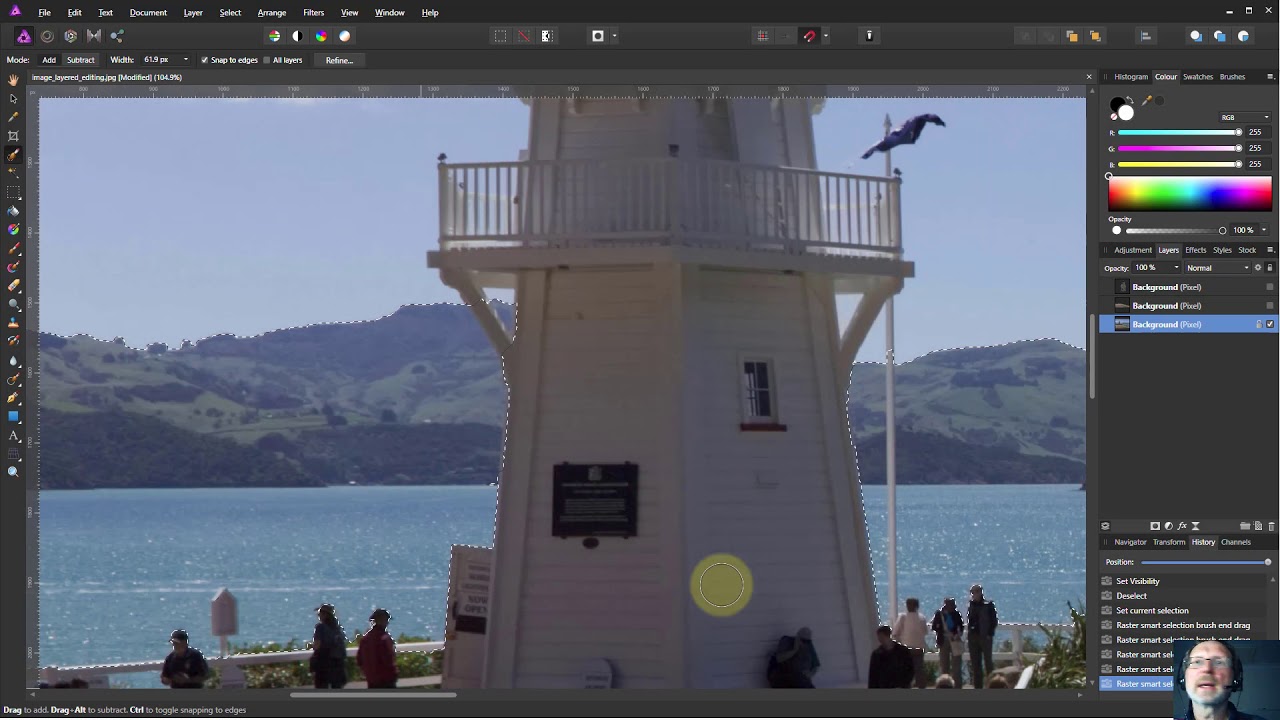Enable the All layers checkbox
1280x720 pixels.
[x=266, y=60]
